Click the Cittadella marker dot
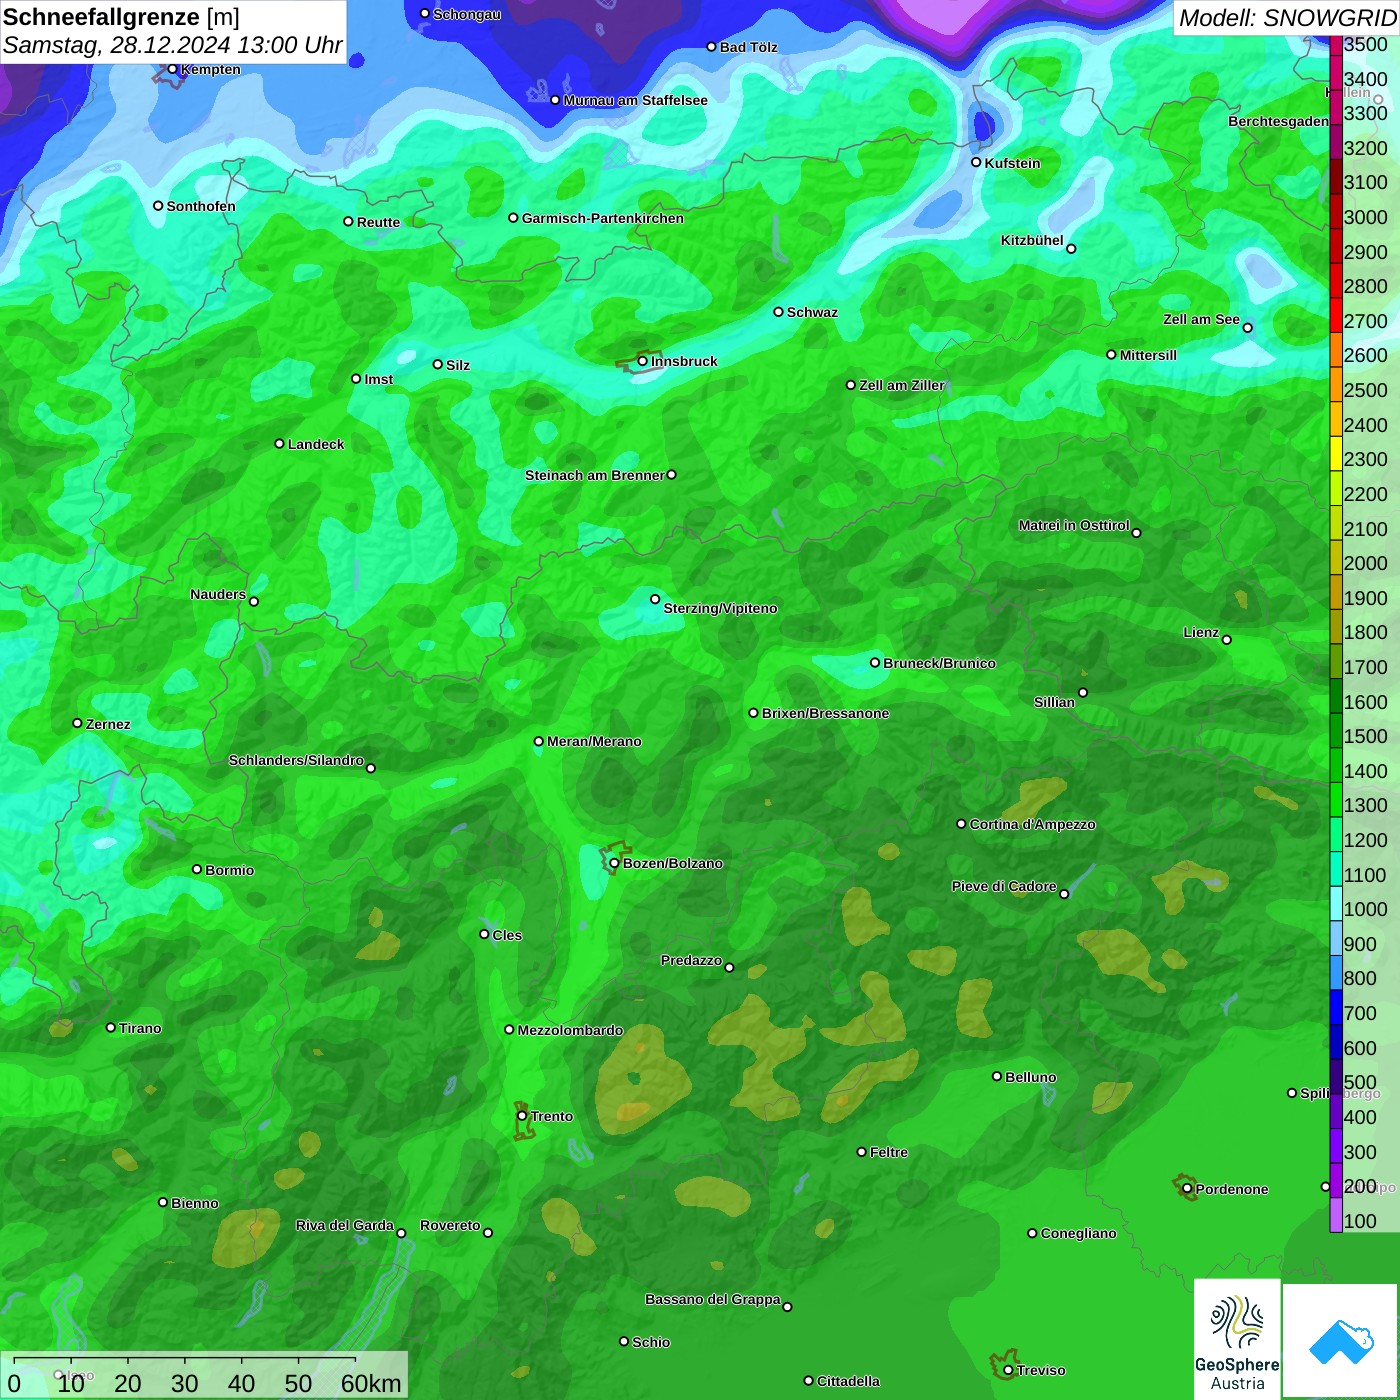Screen dimensions: 1400x1400 [809, 1381]
